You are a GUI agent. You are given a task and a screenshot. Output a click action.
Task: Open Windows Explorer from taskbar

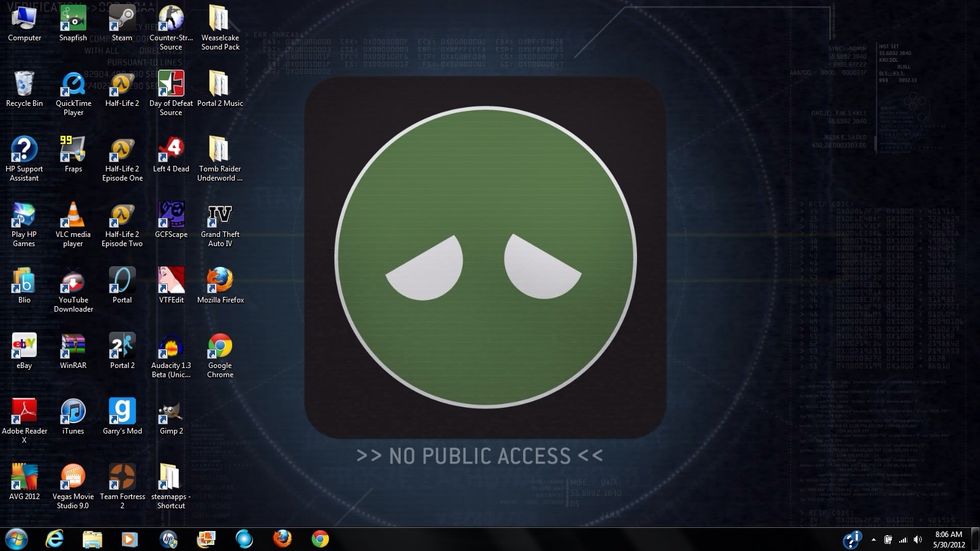92,539
